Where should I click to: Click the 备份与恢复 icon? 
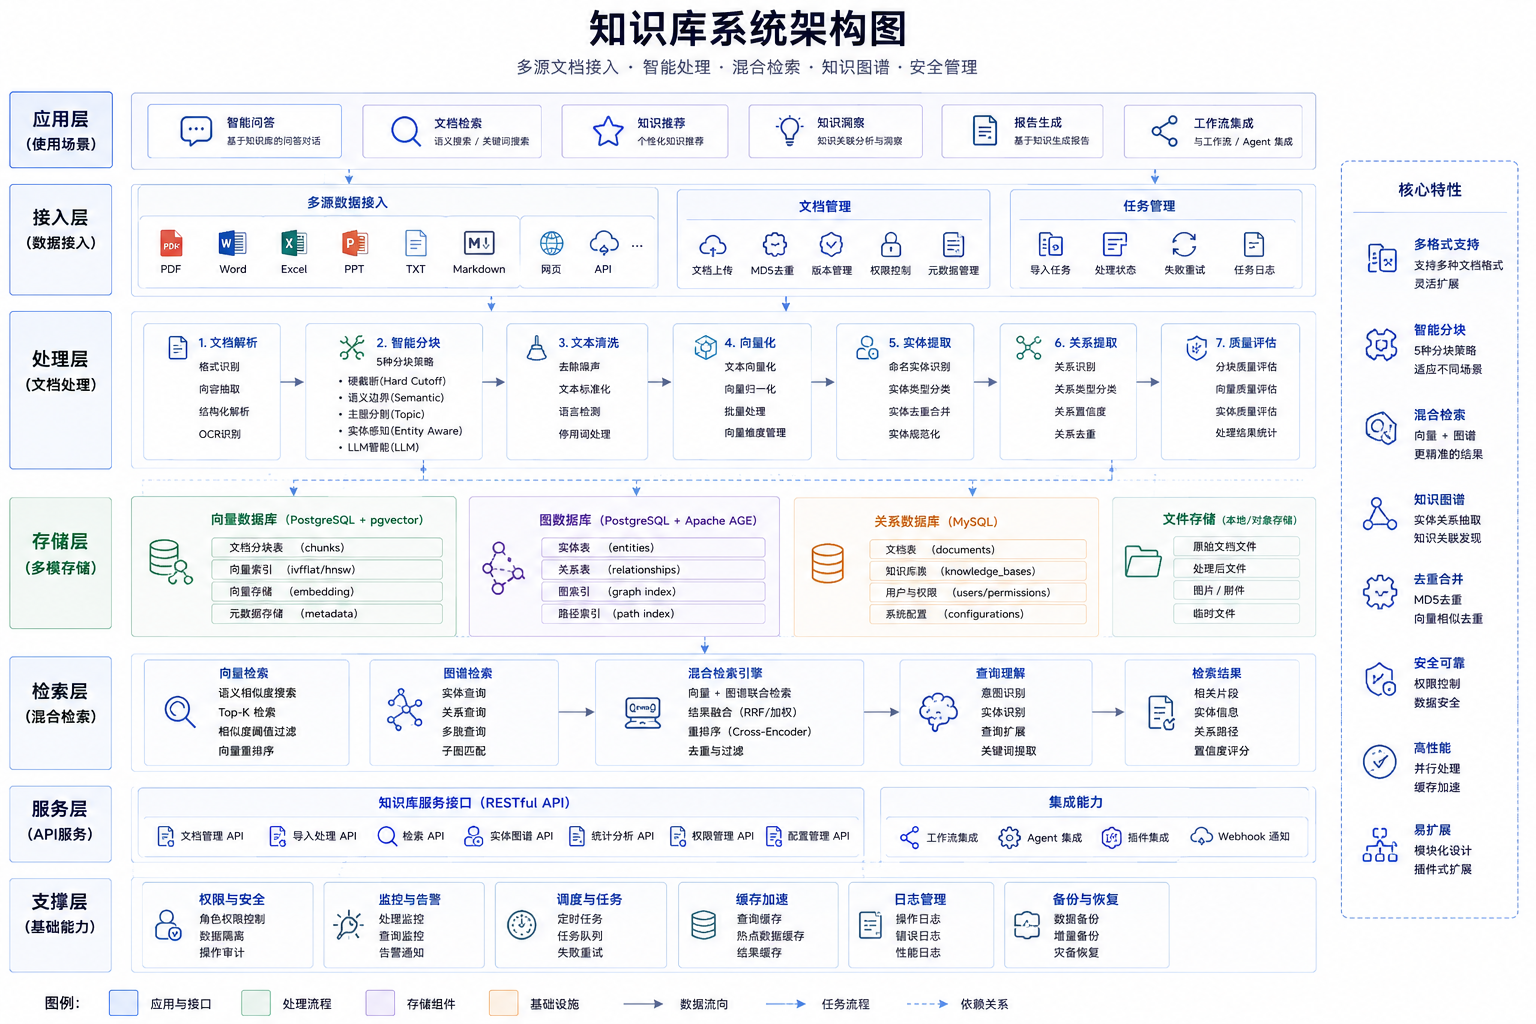tap(1027, 925)
